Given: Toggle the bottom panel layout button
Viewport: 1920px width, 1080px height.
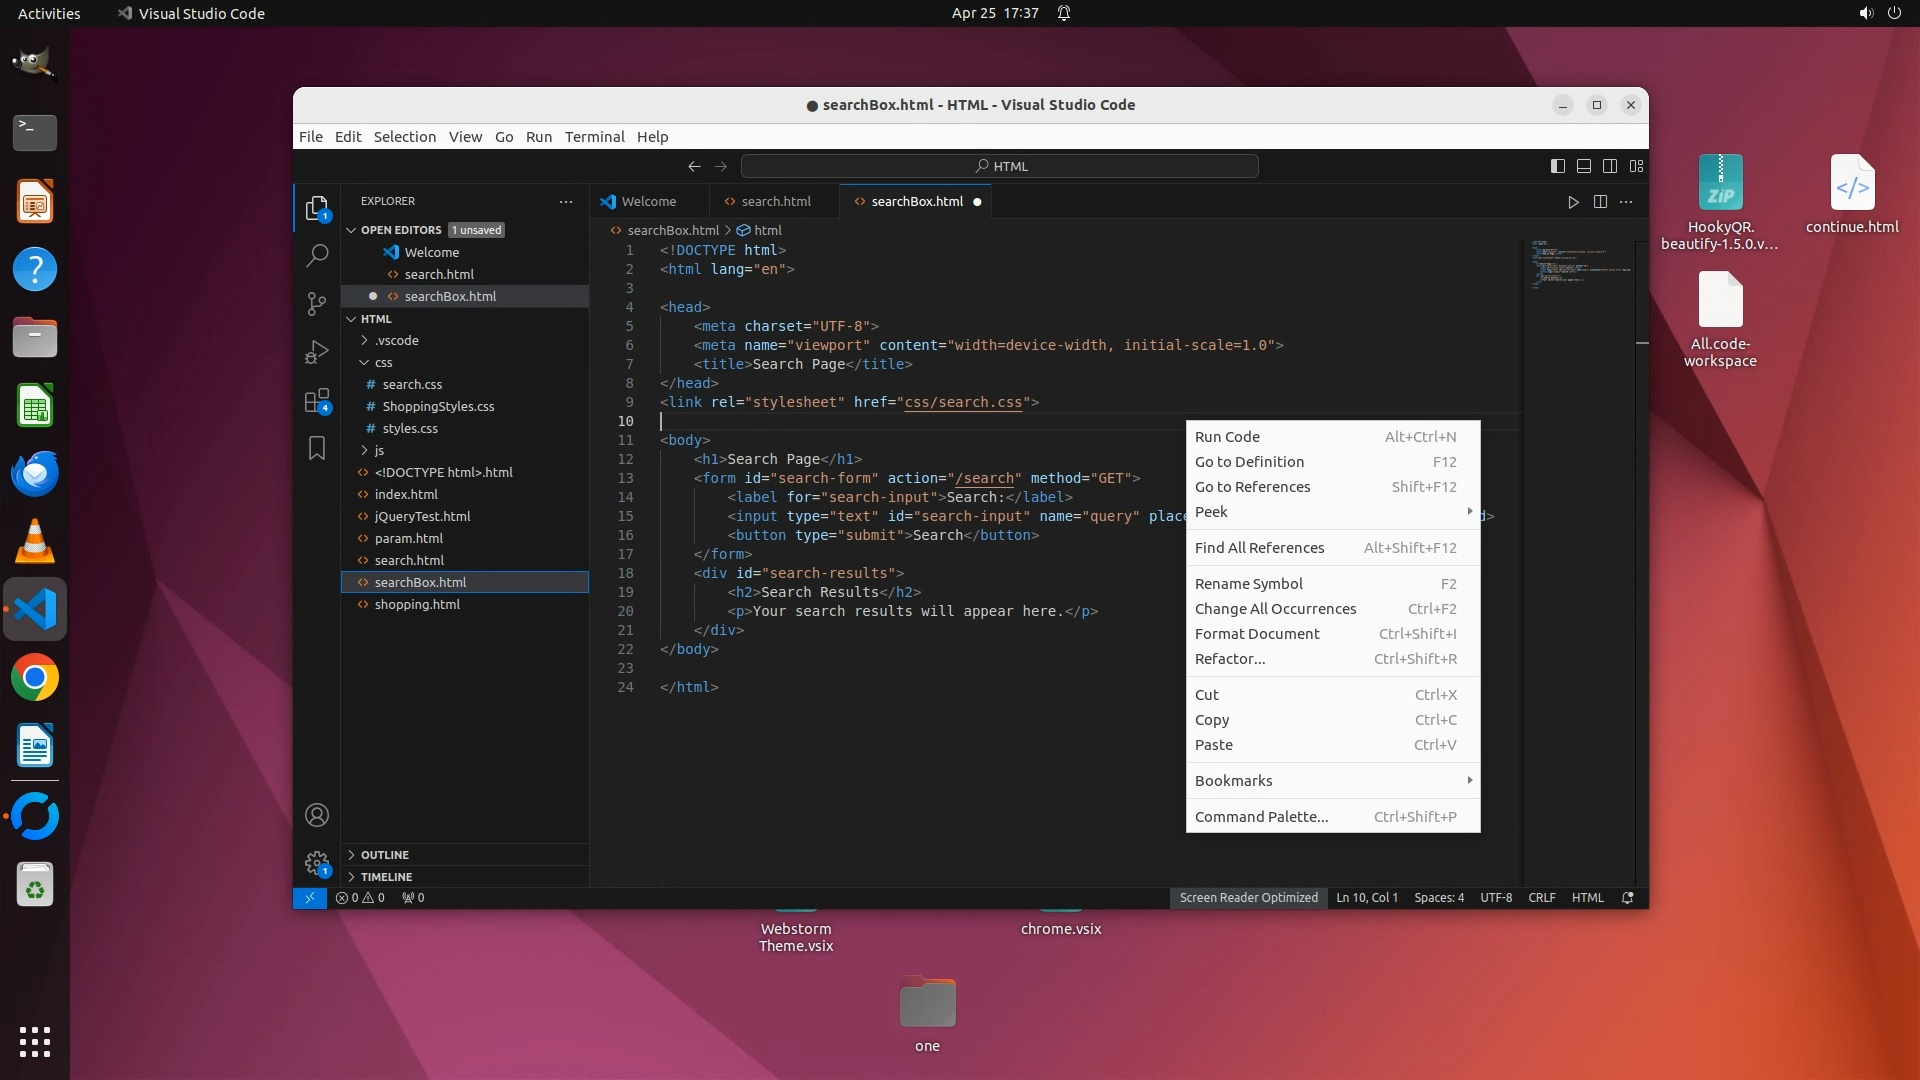Looking at the screenshot, I should pyautogui.click(x=1584, y=166).
